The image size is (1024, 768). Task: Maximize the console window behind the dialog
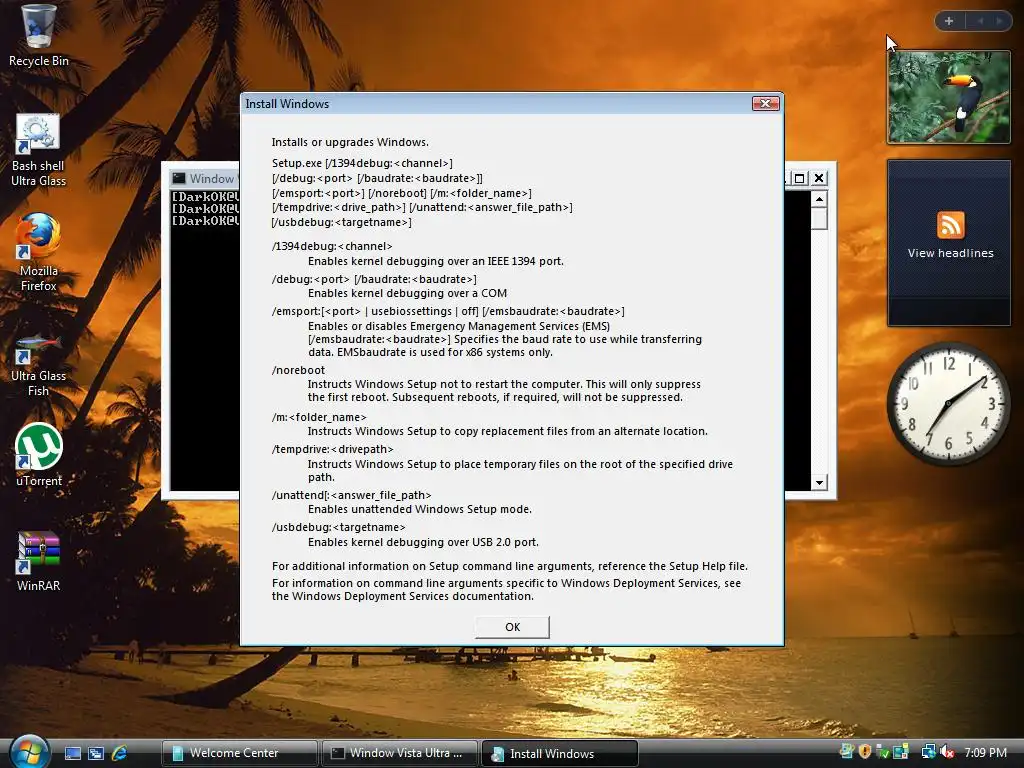(x=799, y=178)
